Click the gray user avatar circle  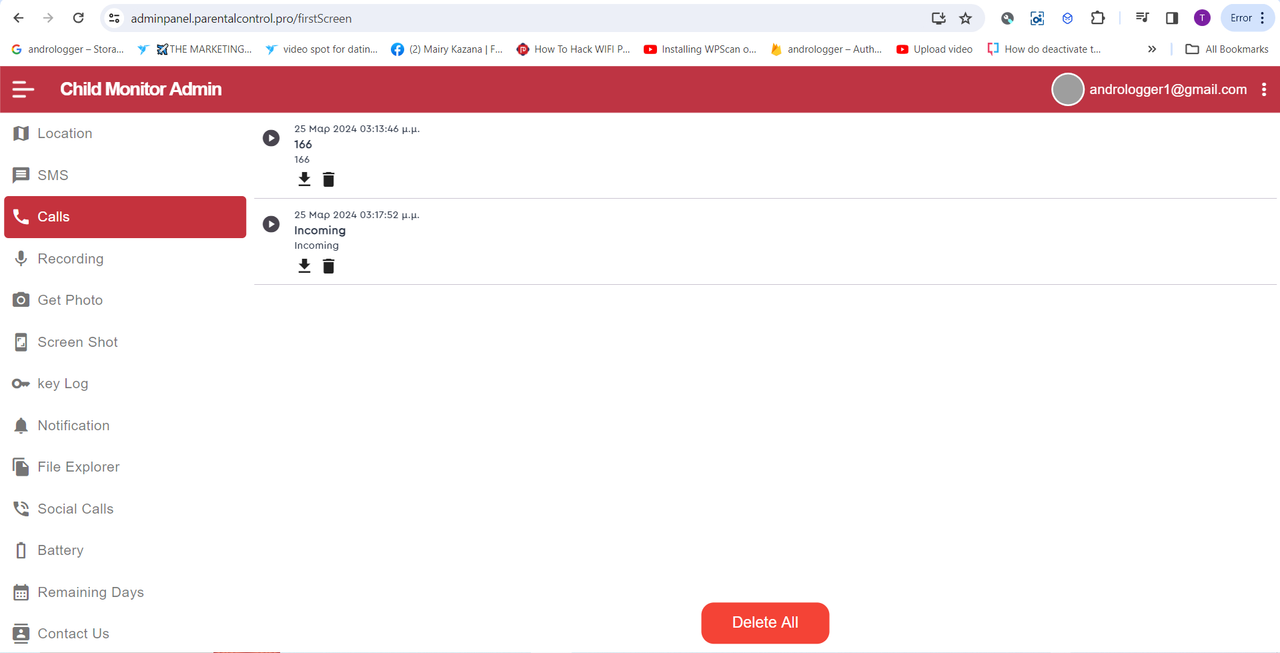click(1068, 89)
